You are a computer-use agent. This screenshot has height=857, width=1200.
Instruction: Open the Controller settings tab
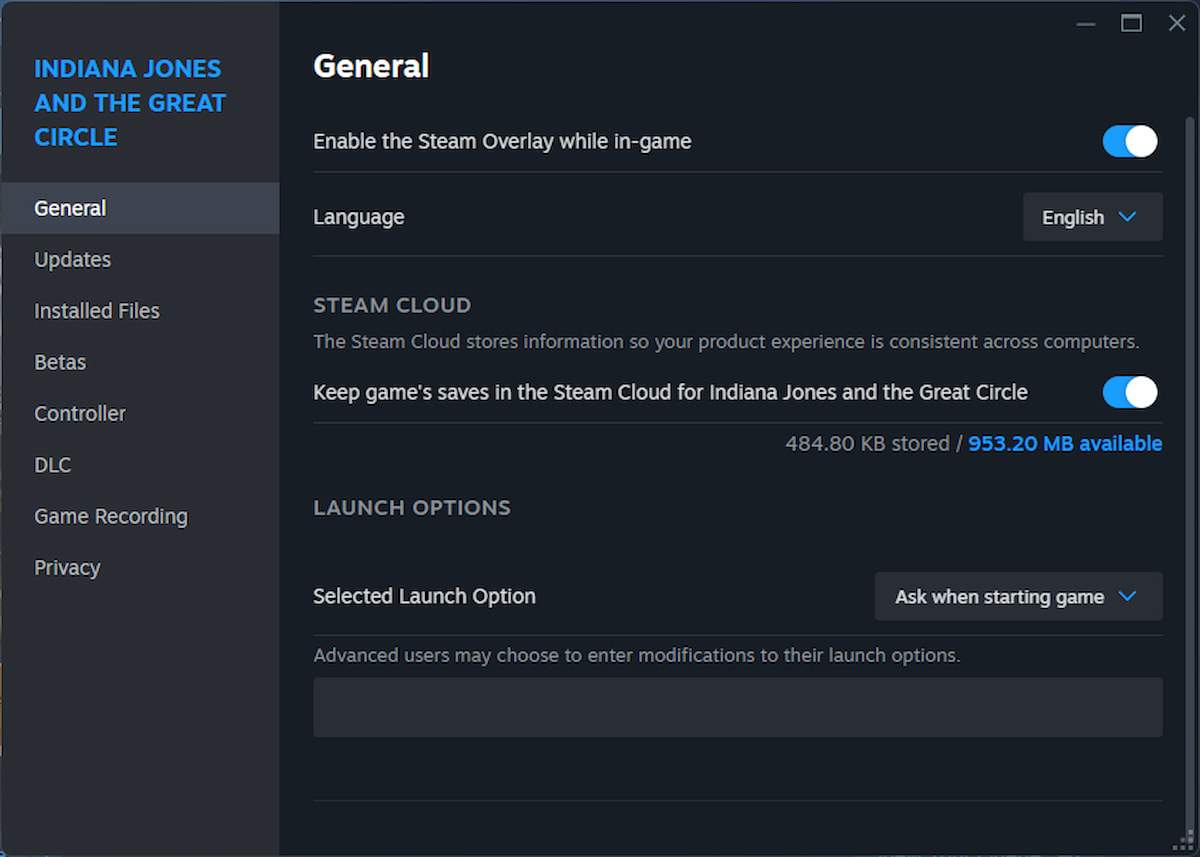point(80,413)
